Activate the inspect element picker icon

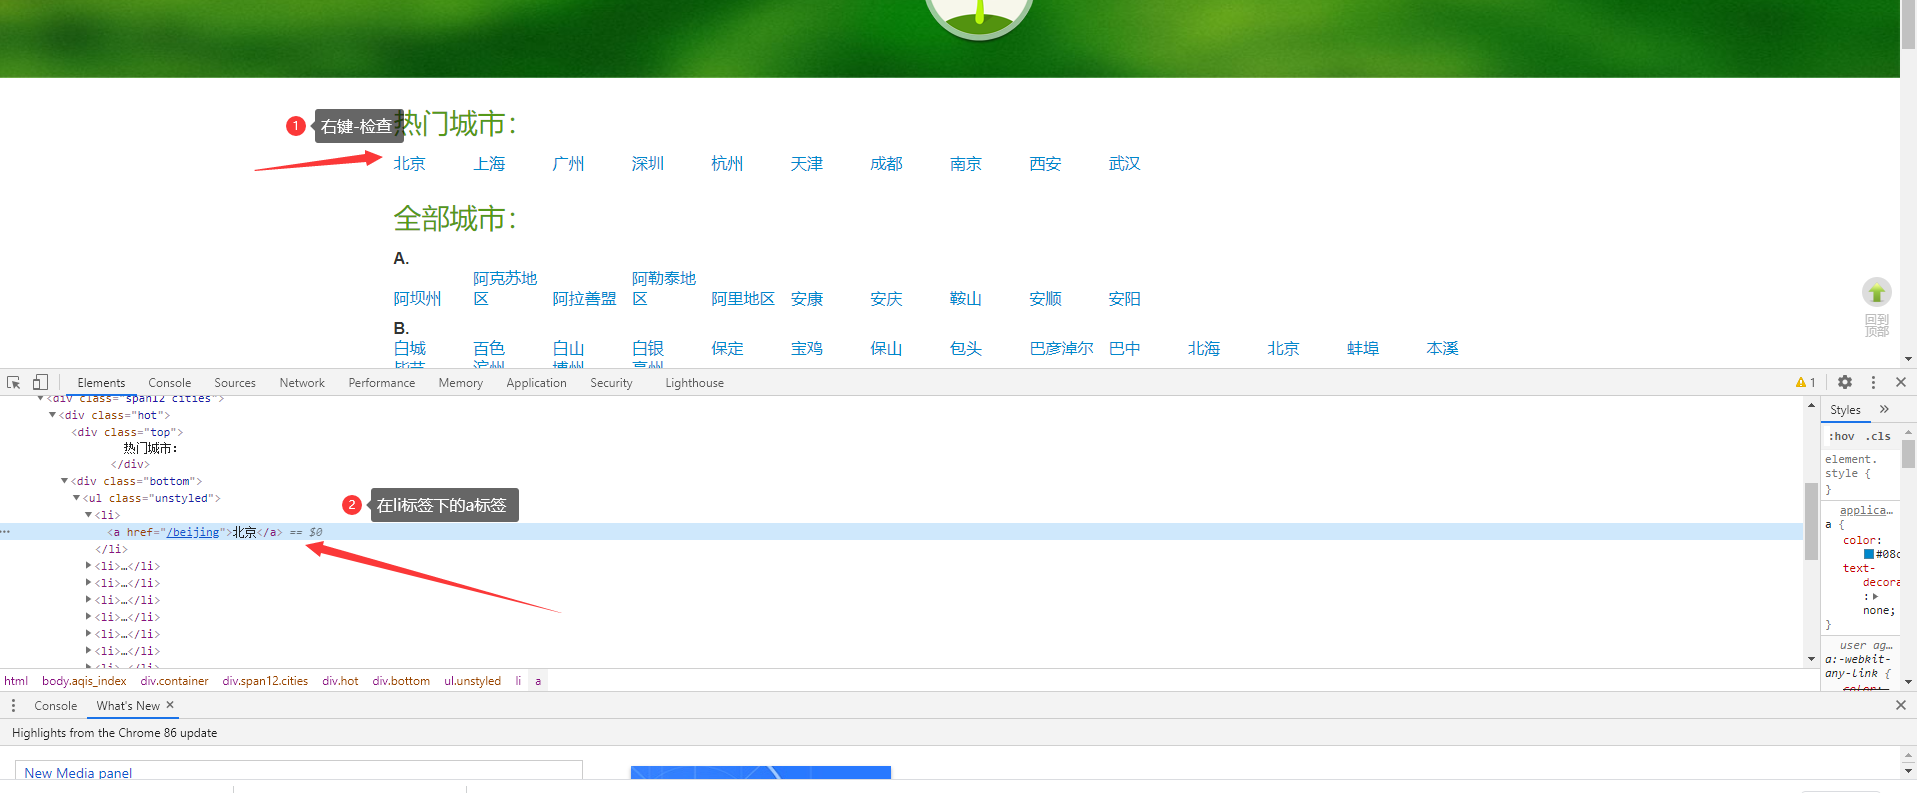(14, 382)
